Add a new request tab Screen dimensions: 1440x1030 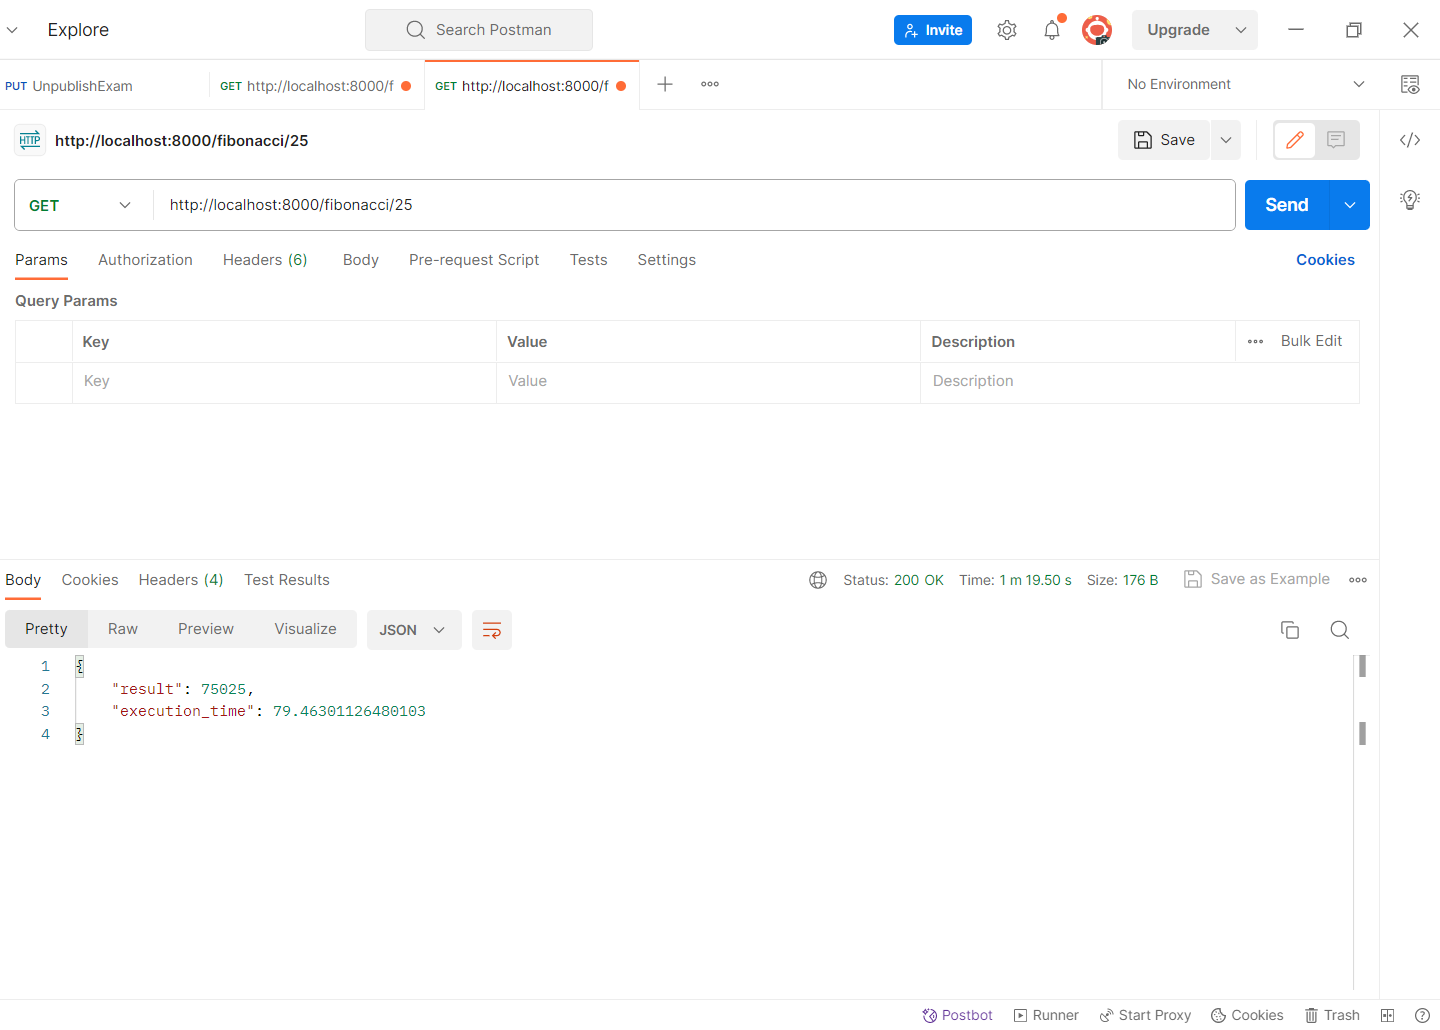(665, 84)
